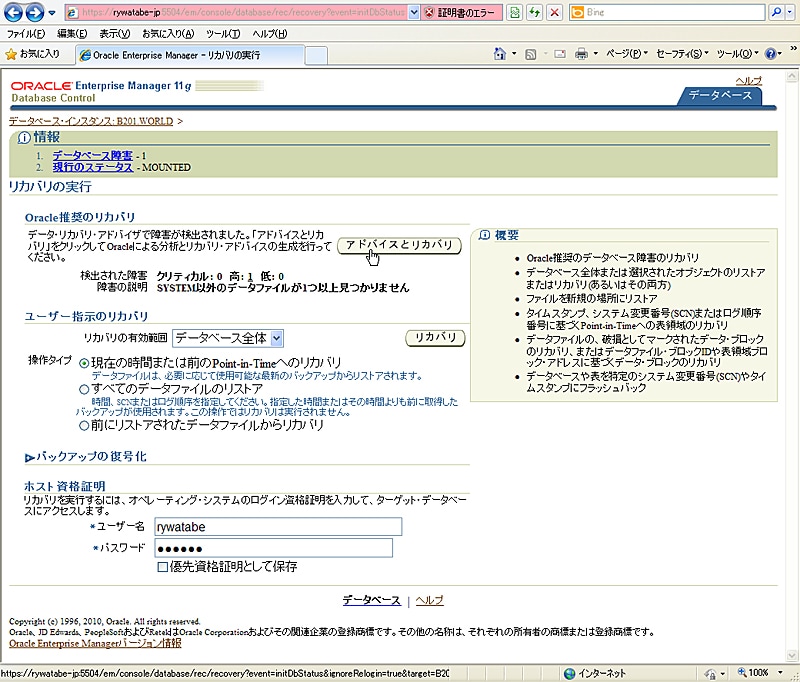Image resolution: width=800 pixels, height=682 pixels.
Task: Open a new blank browser tab
Action: pos(316,56)
